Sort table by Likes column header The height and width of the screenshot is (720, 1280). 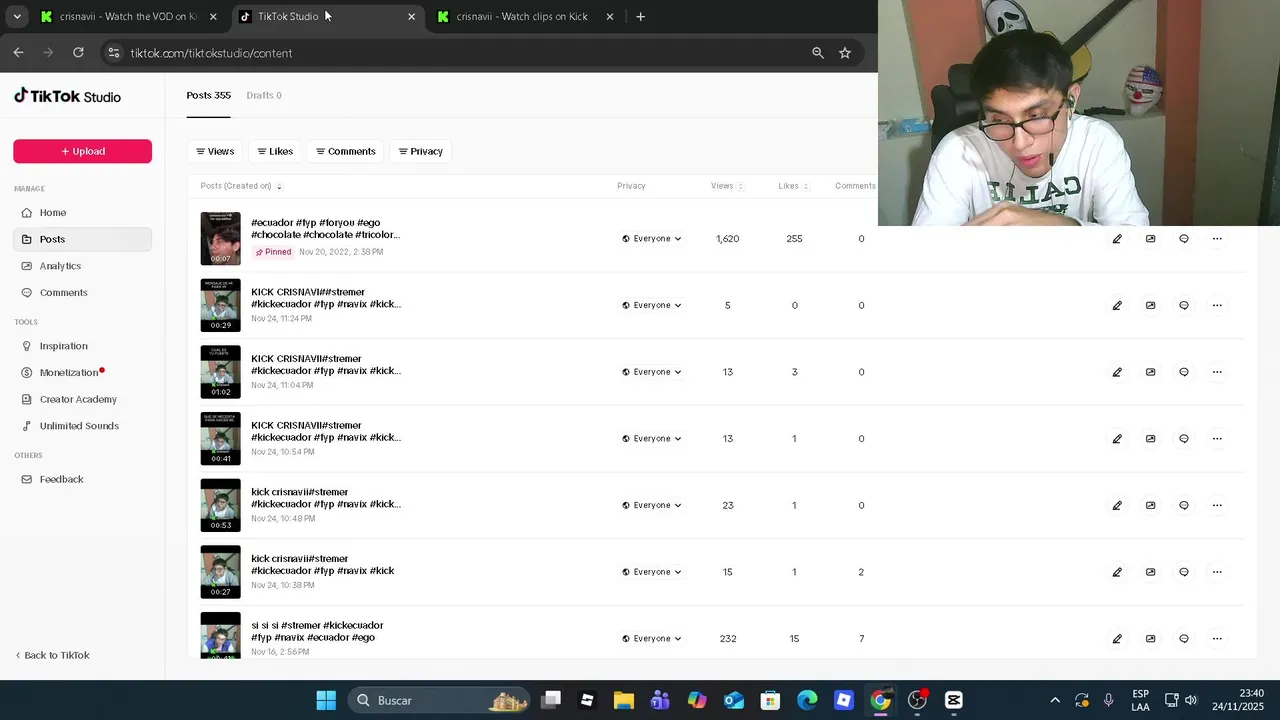(793, 186)
